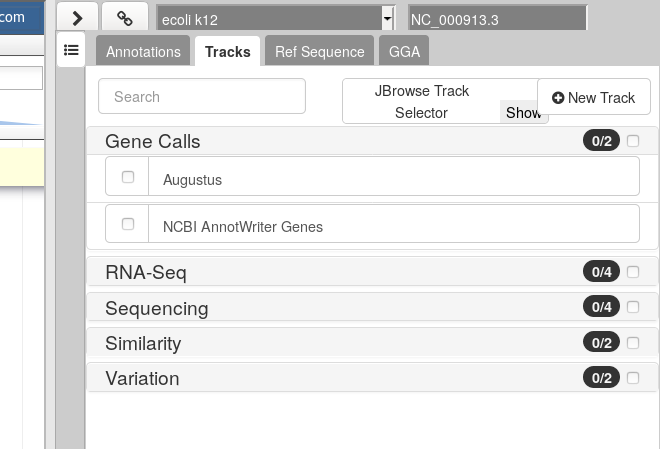Open the Ref Sequence tab
660x449 pixels.
pyautogui.click(x=319, y=52)
